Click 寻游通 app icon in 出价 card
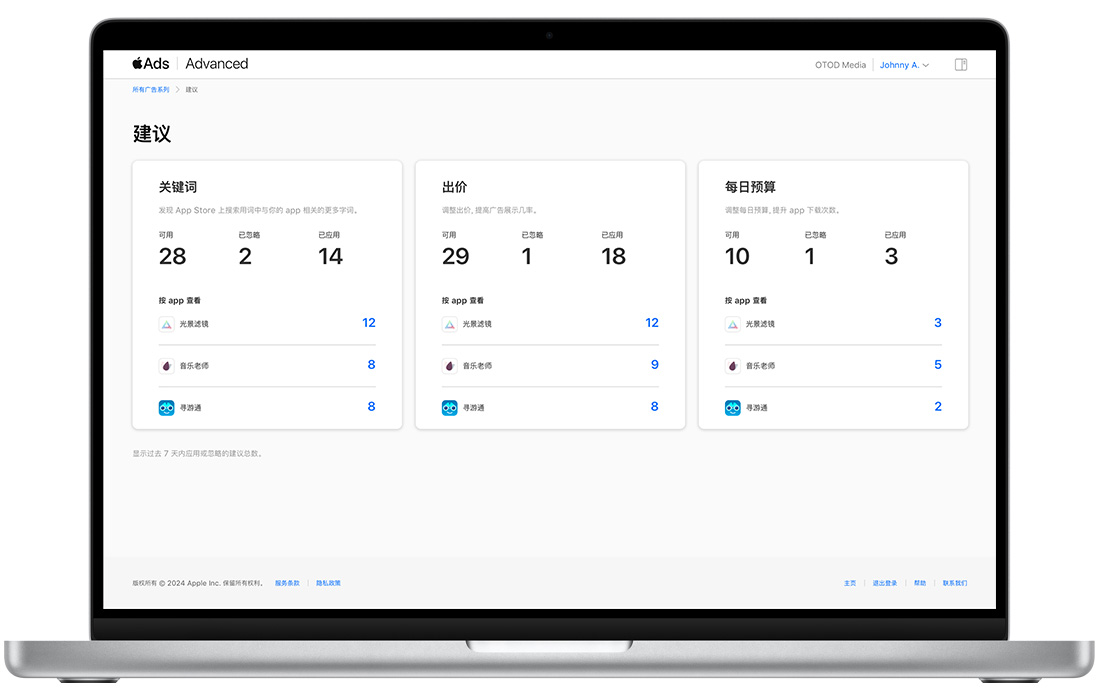 (450, 408)
